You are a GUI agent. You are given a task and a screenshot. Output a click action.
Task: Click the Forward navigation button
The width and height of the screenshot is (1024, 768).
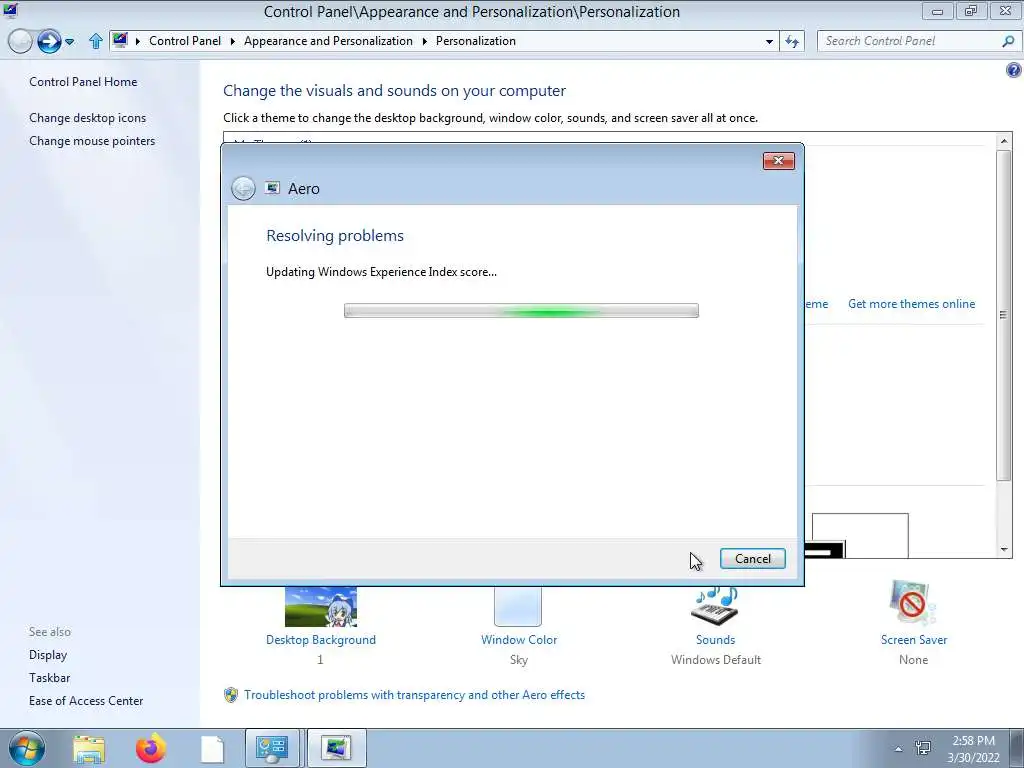(49, 41)
